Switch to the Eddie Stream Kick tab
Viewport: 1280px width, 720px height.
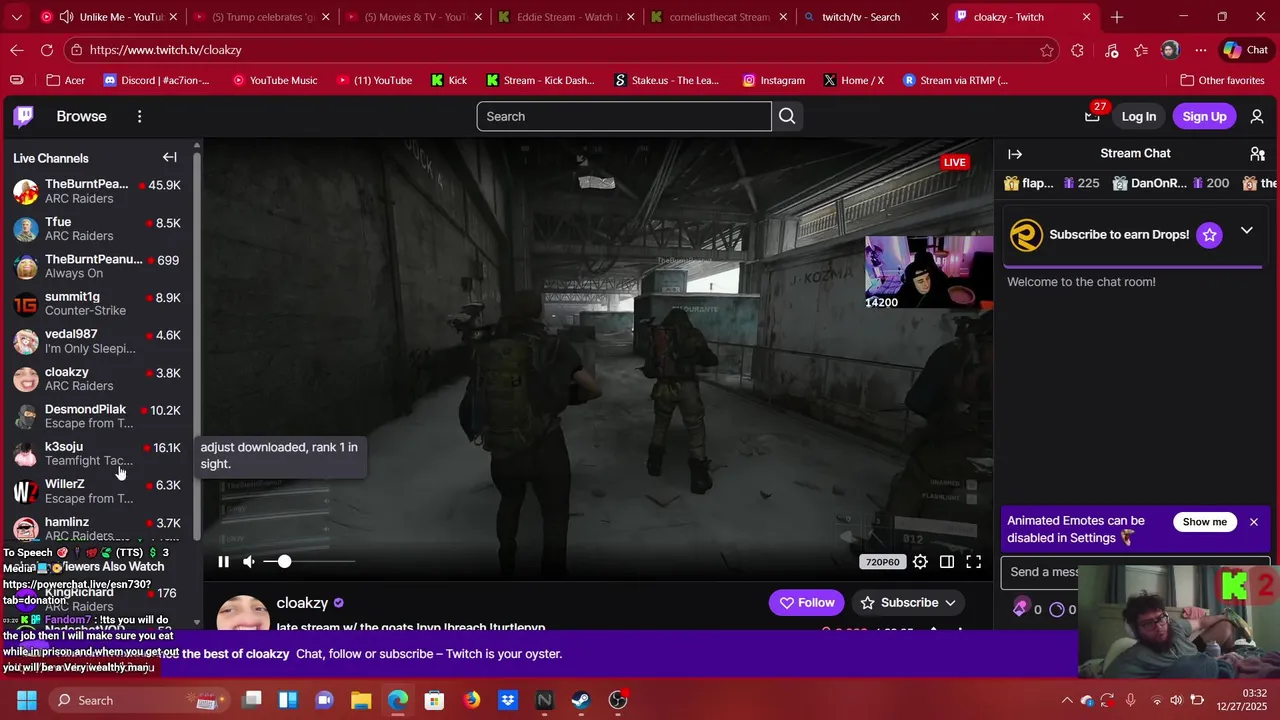pyautogui.click(x=566, y=17)
